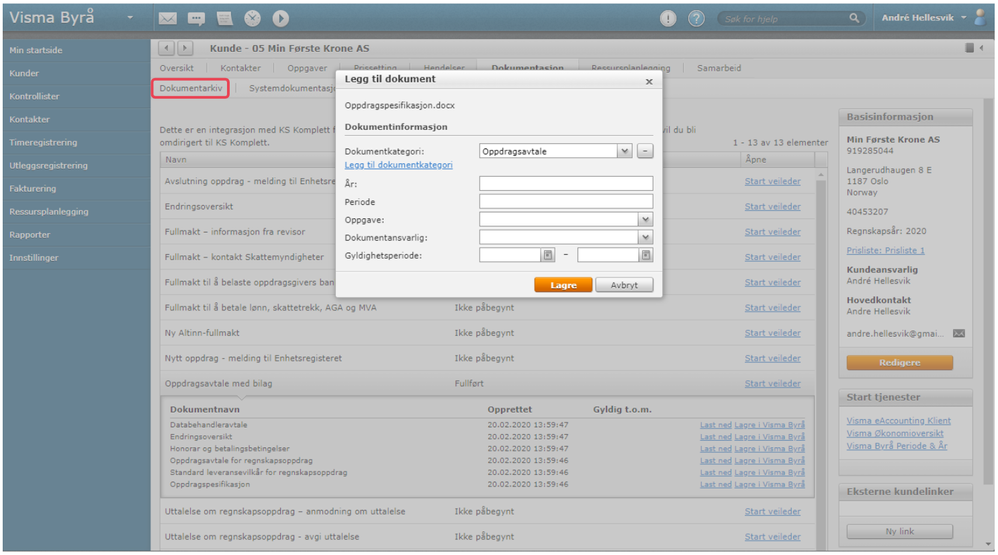Click the Søk for hjelp search field
This screenshot has width=998, height=555.
(784, 18)
